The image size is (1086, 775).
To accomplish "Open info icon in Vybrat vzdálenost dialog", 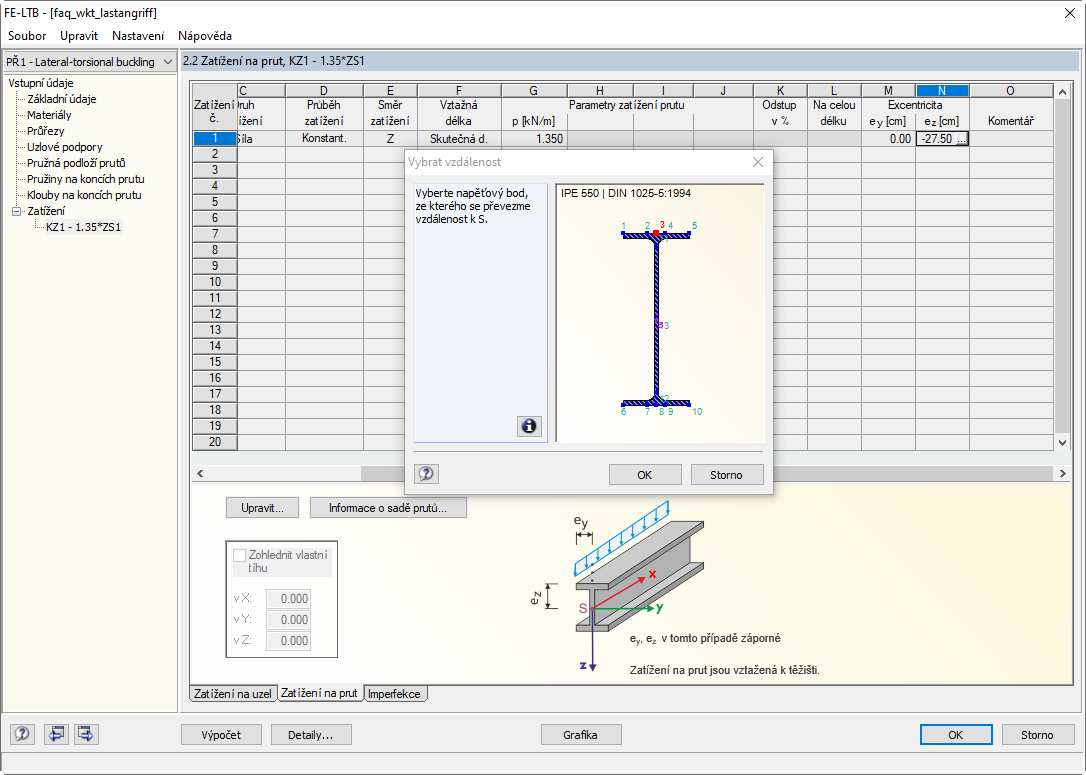I will pyautogui.click(x=529, y=426).
